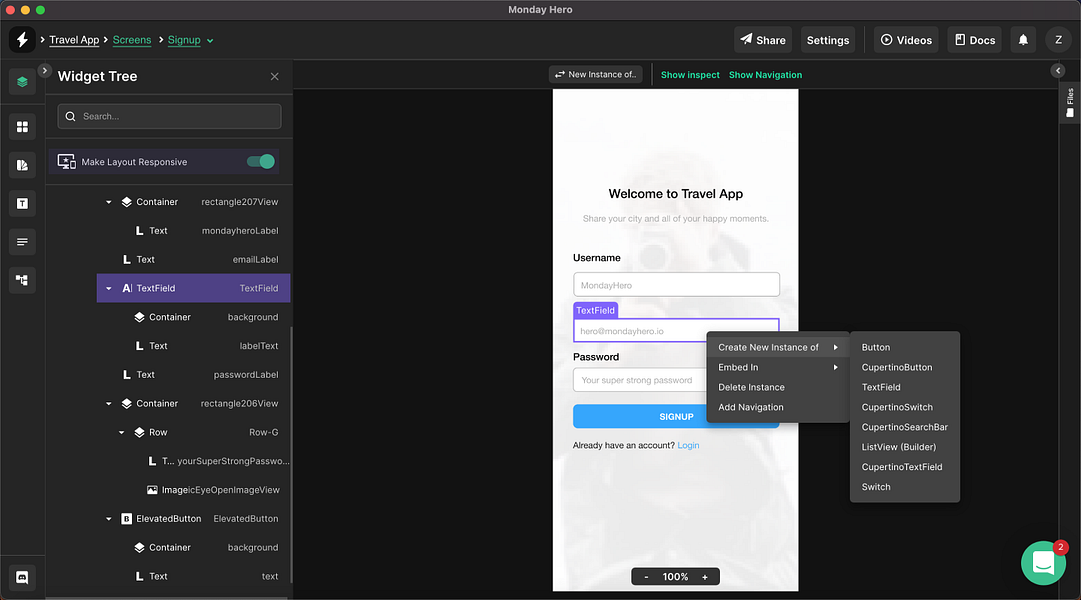1081x600 pixels.
Task: Open the Files side tab
Action: 1070,103
